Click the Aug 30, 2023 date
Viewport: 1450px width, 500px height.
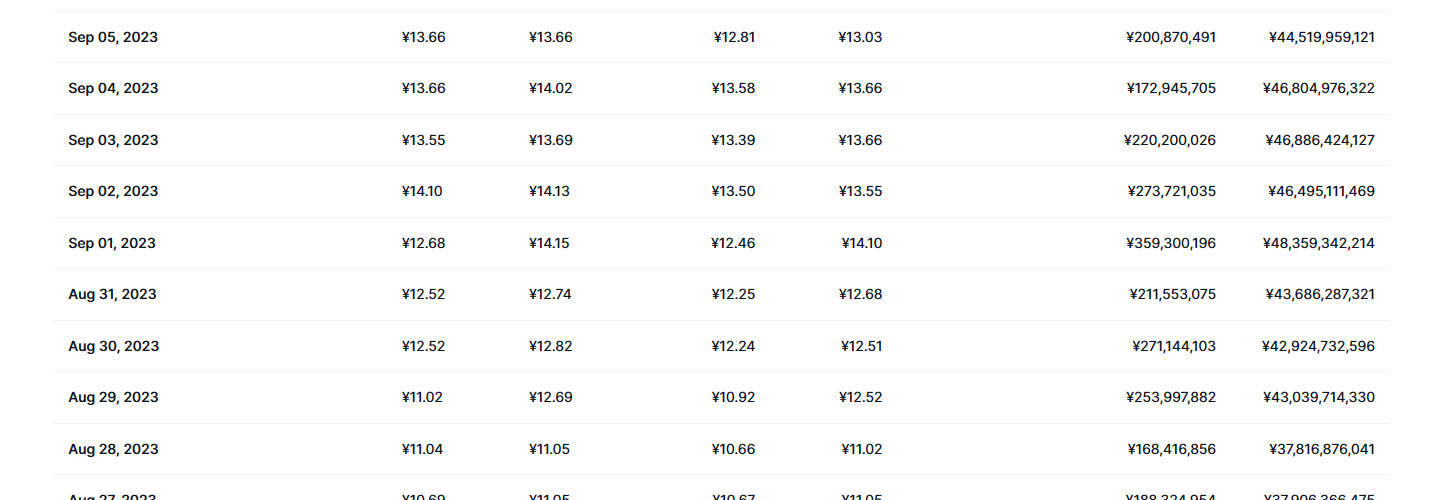coord(113,346)
